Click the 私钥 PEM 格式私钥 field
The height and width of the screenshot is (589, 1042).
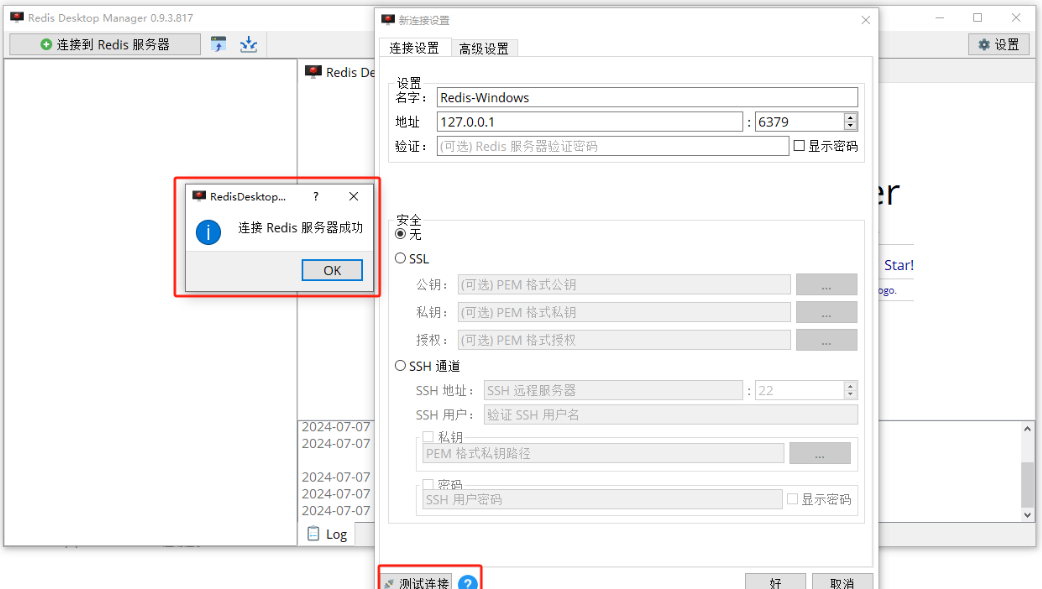point(624,312)
